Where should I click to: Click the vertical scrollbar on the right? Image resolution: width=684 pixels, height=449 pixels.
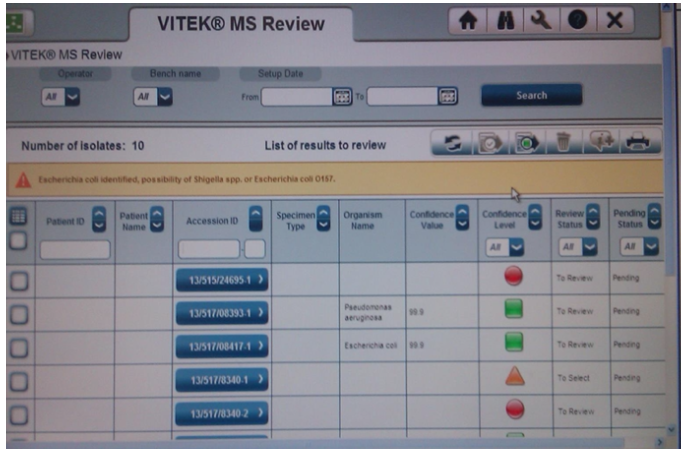pos(668,161)
